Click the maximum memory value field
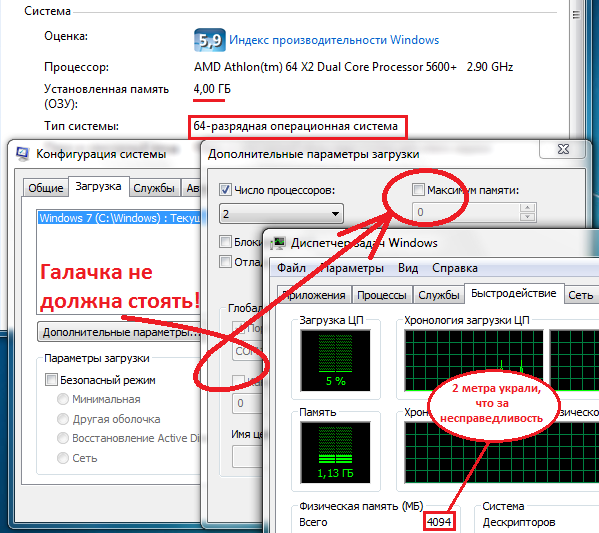This screenshot has width=599, height=533. click(x=465, y=212)
